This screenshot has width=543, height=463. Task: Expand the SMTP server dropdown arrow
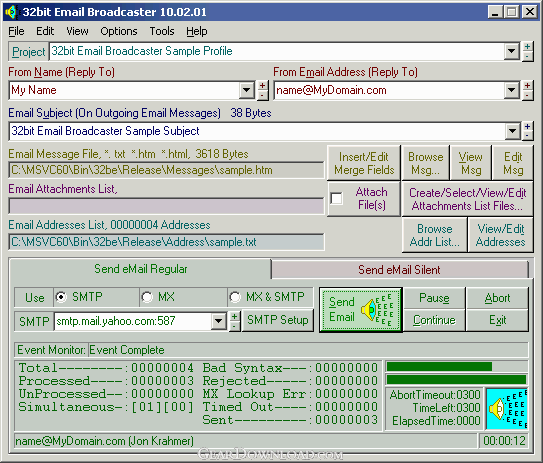219,321
